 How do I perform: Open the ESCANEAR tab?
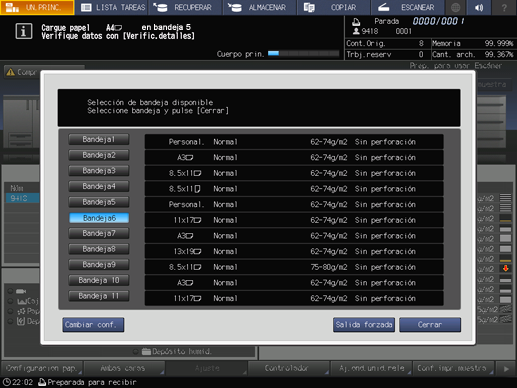point(408,7)
